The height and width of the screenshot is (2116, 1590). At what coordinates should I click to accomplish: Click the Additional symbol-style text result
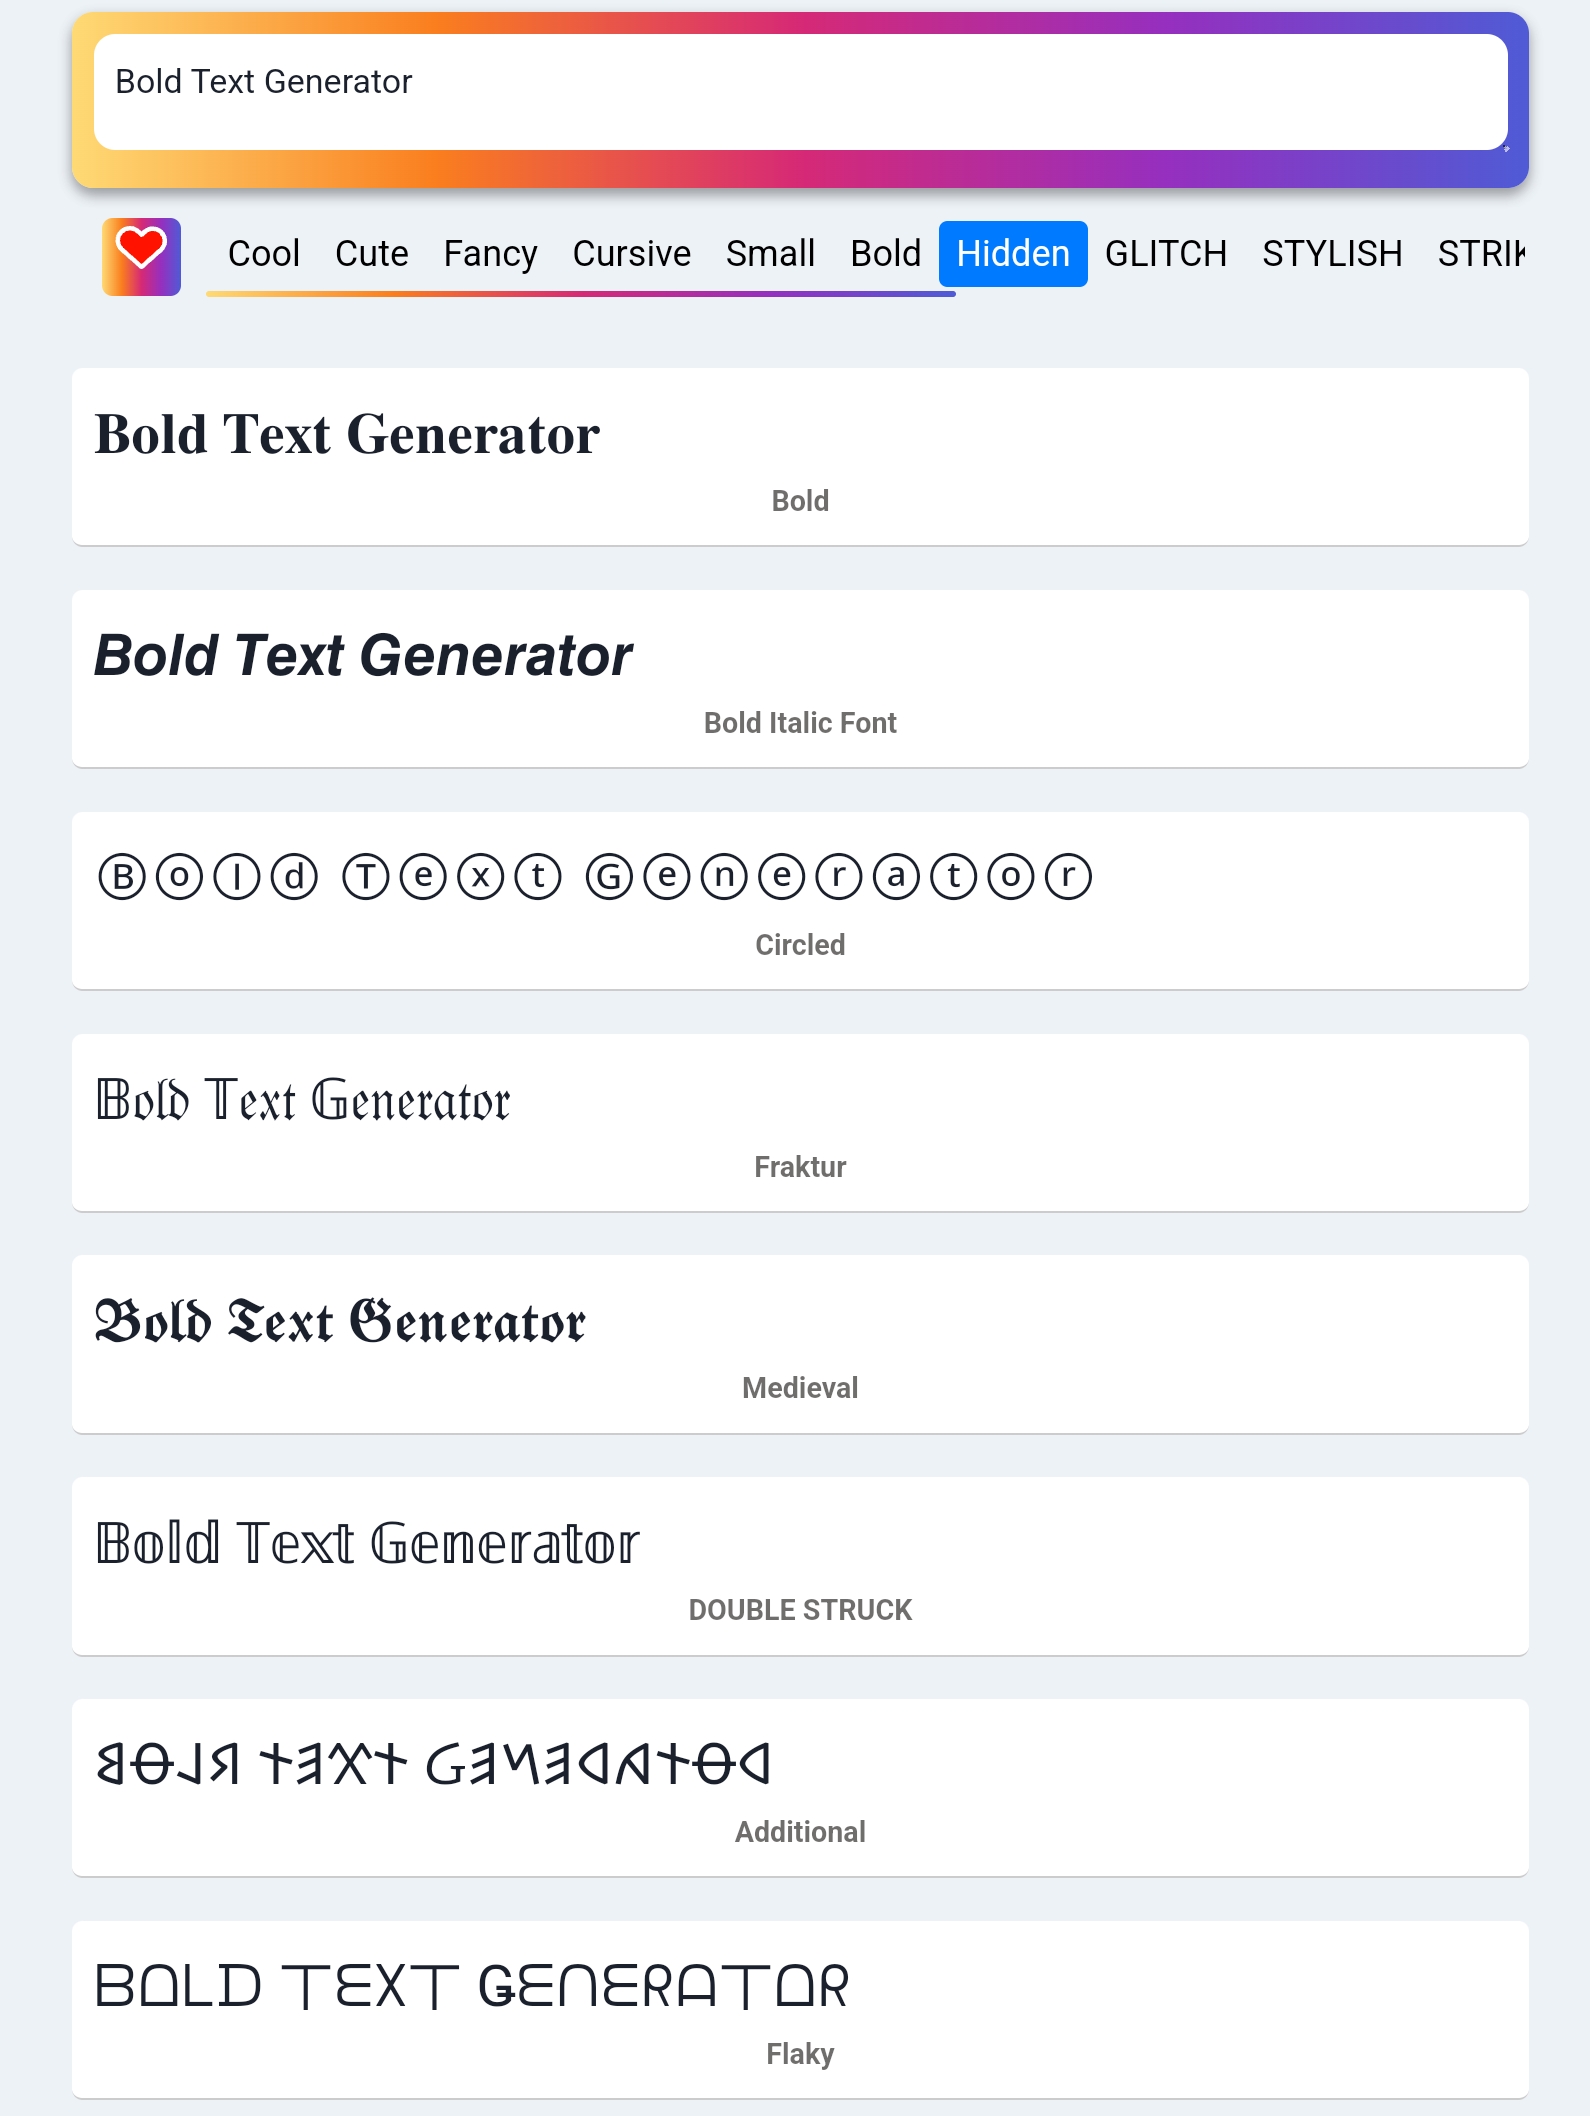[x=433, y=1764]
